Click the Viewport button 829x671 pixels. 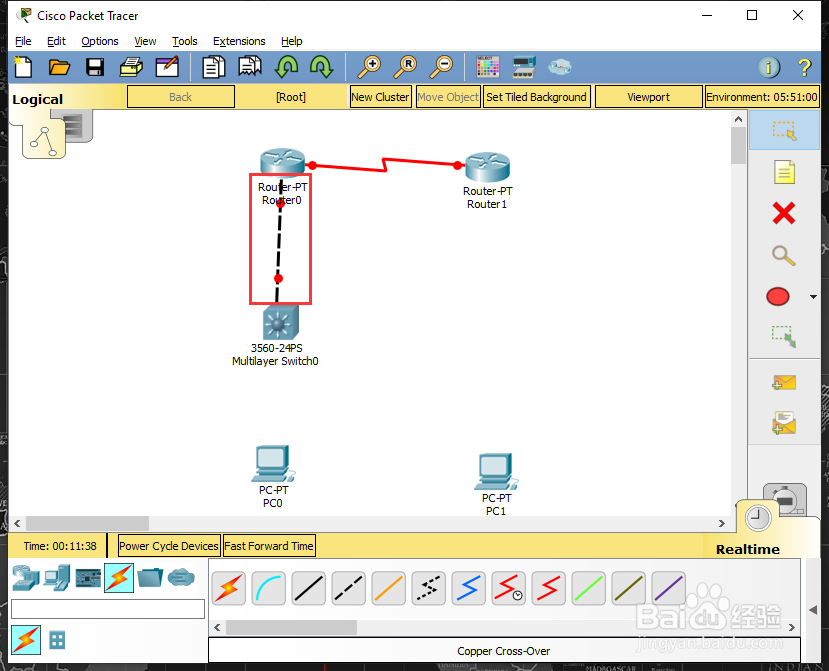[x=649, y=97]
